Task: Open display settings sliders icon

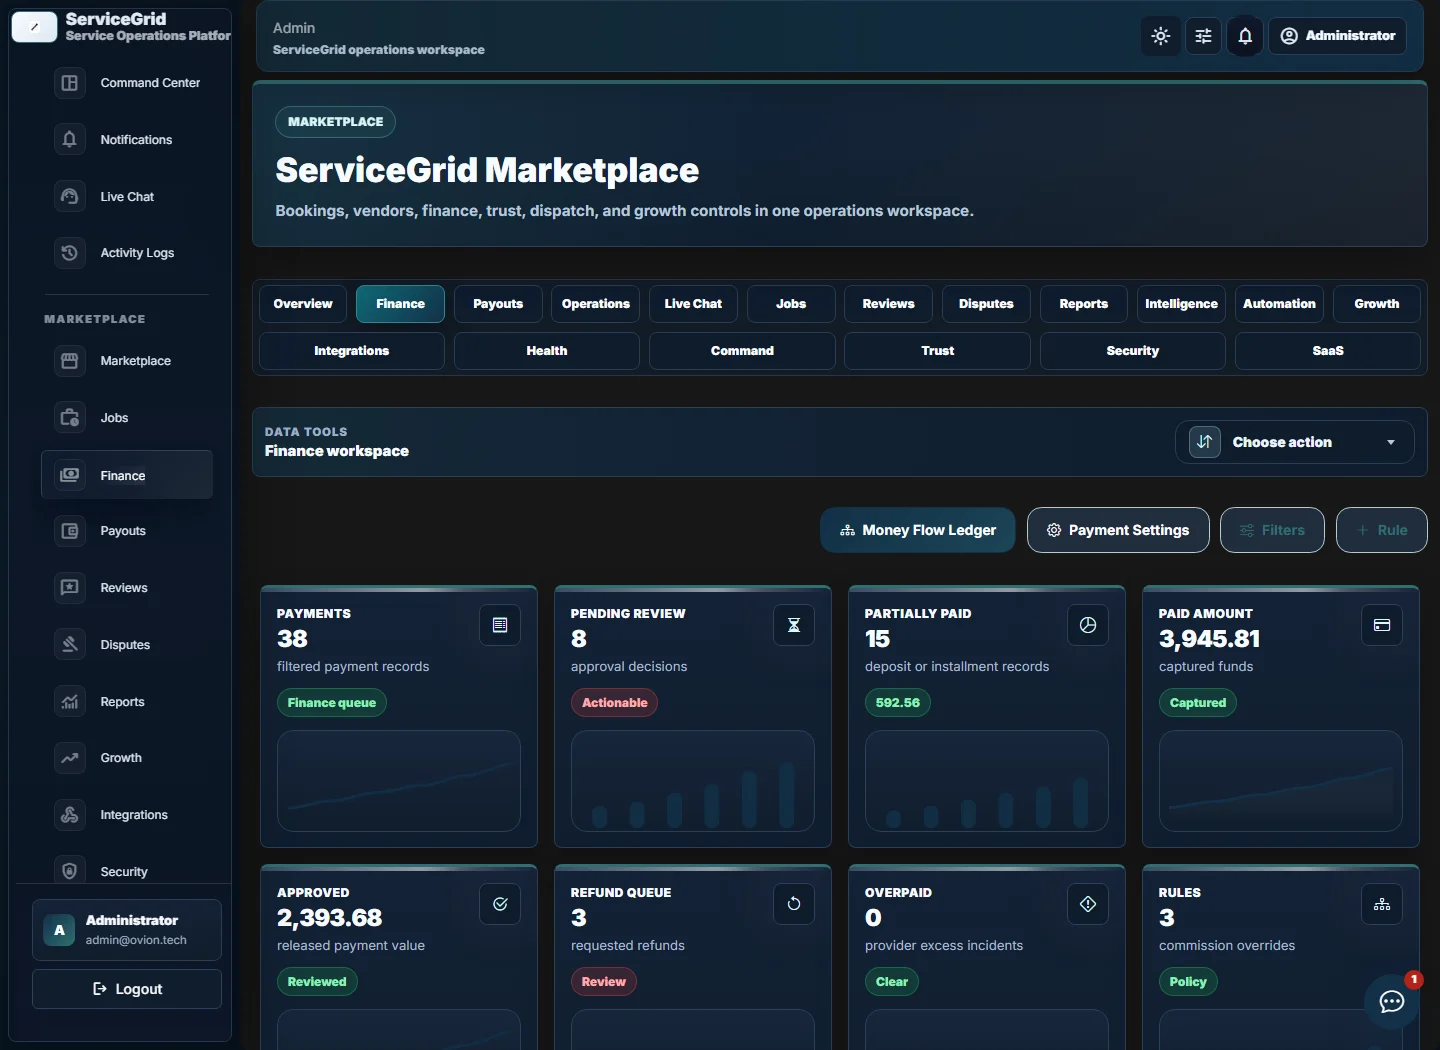Action: [x=1203, y=36]
